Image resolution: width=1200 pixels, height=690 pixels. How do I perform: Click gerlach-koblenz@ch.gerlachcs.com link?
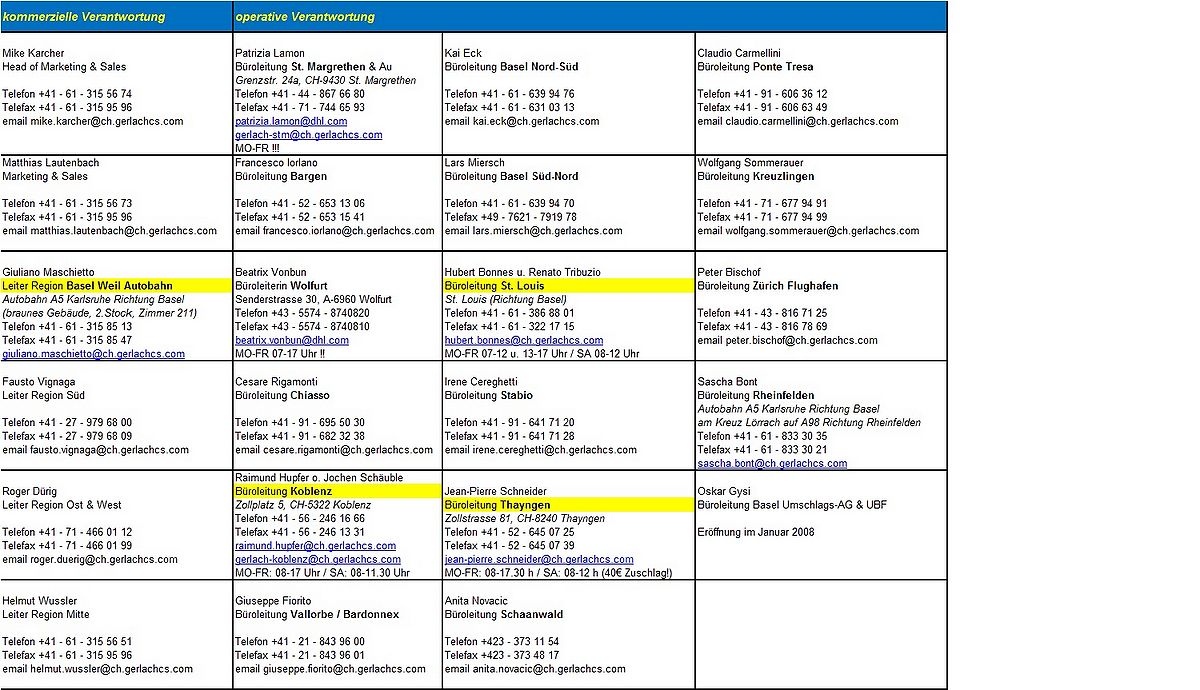coord(318,559)
